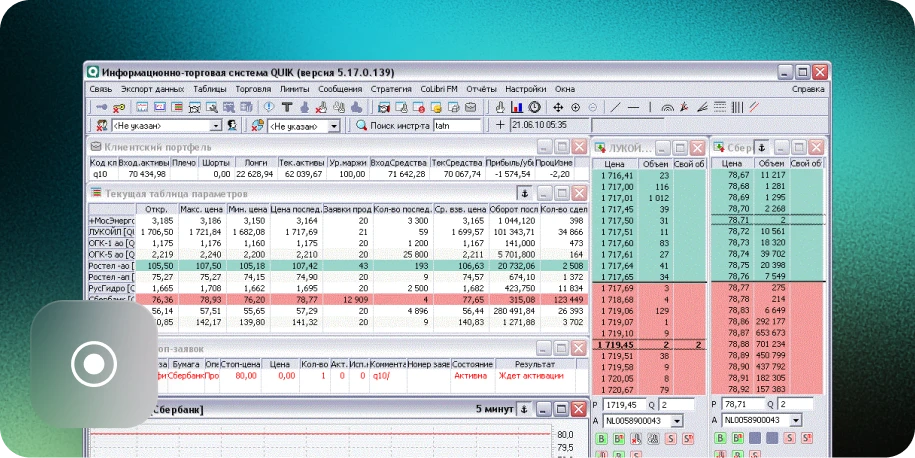
Task: Expand the account dropdown under ЛУКОЙЛ order book
Action: (x=677, y=421)
